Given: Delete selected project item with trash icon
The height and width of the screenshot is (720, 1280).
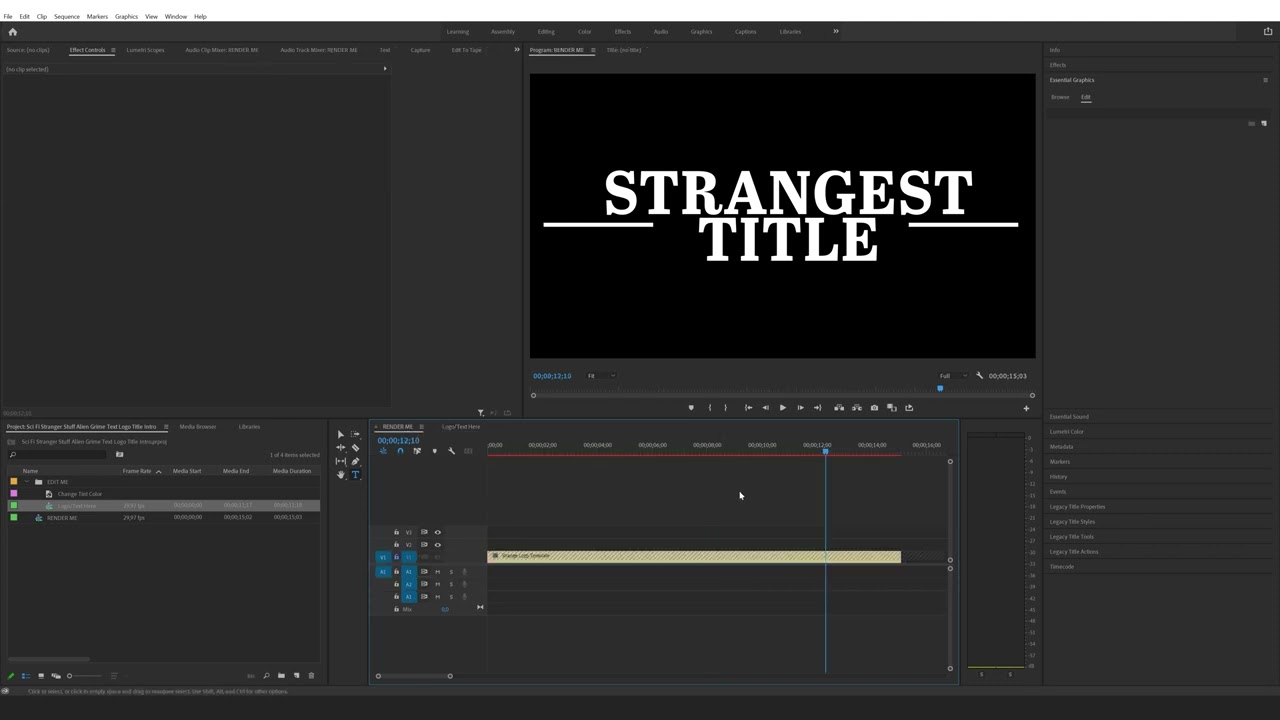Looking at the screenshot, I should 311,676.
